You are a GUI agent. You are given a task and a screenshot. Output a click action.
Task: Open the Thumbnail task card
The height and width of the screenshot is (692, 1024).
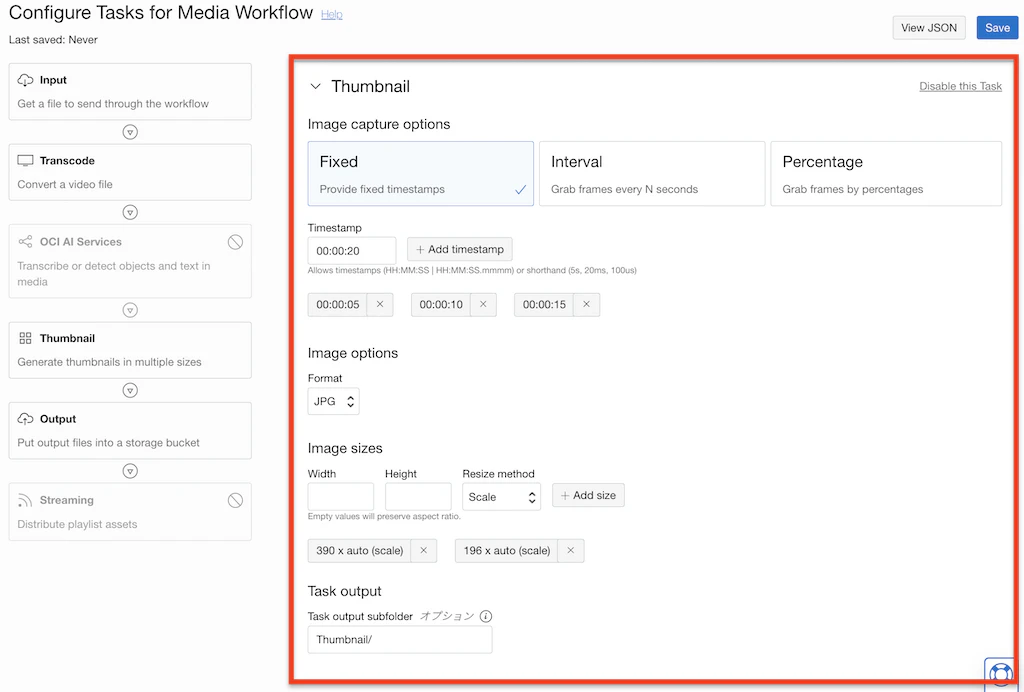[x=130, y=350]
